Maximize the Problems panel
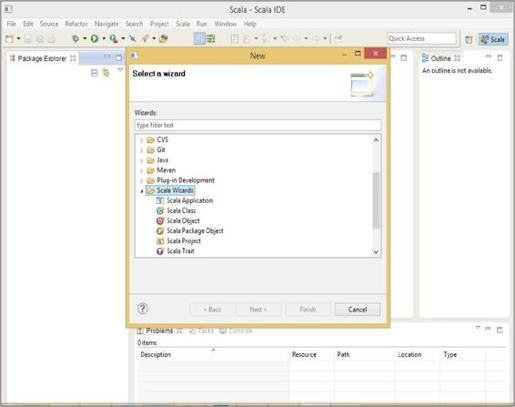This screenshot has width=515, height=407. (499, 330)
